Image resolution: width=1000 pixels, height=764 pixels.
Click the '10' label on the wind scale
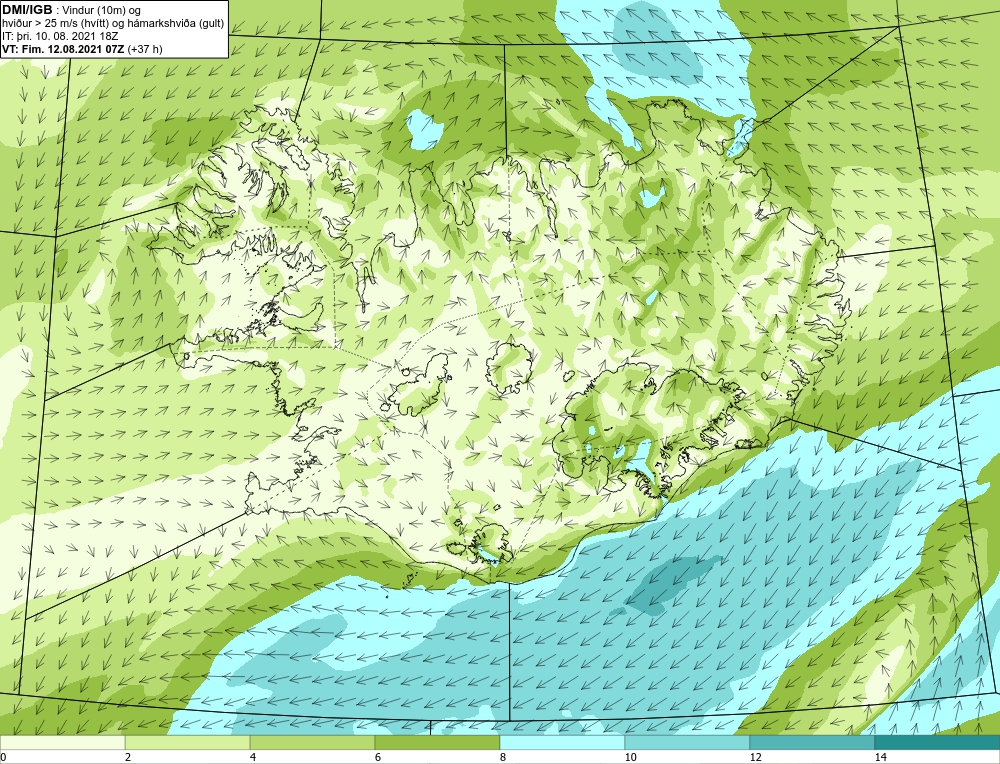point(631,758)
